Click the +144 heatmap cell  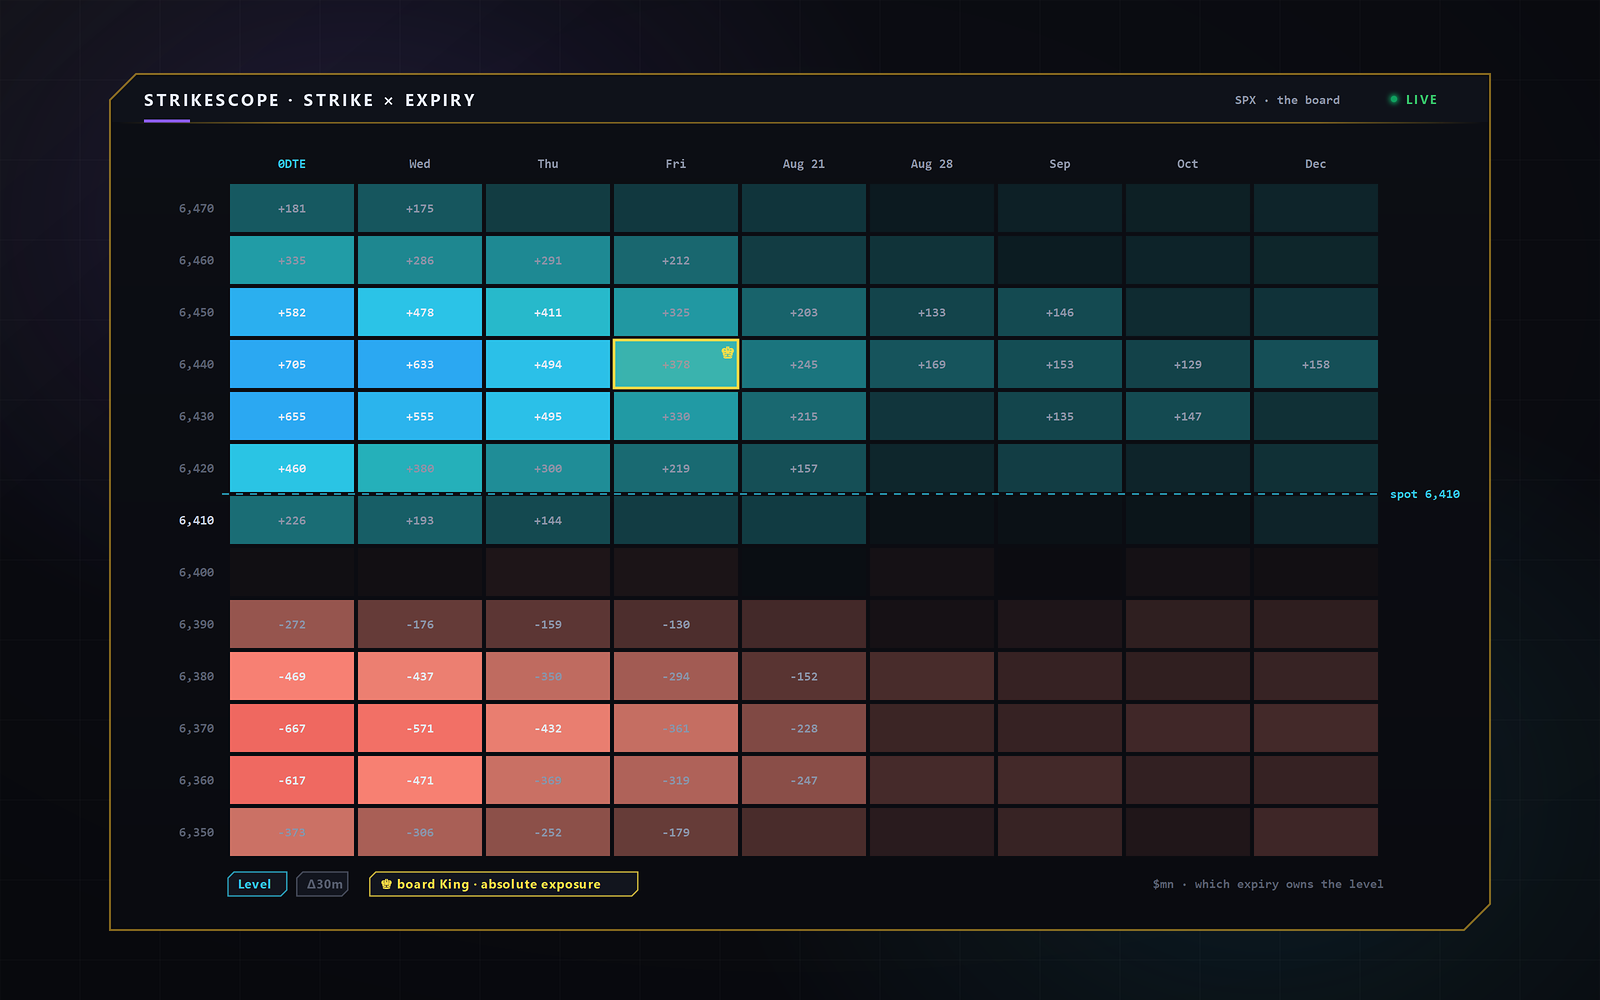click(548, 520)
